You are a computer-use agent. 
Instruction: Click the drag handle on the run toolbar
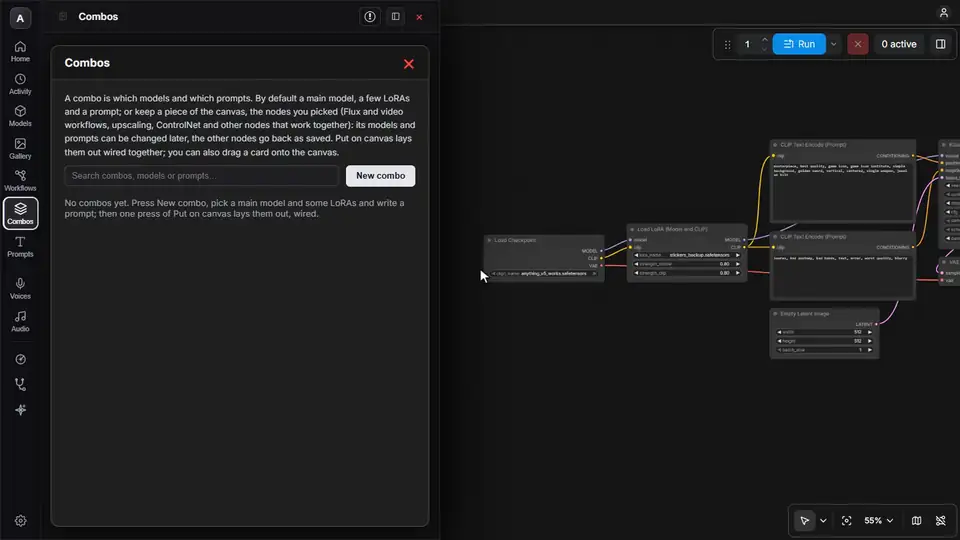pos(727,44)
